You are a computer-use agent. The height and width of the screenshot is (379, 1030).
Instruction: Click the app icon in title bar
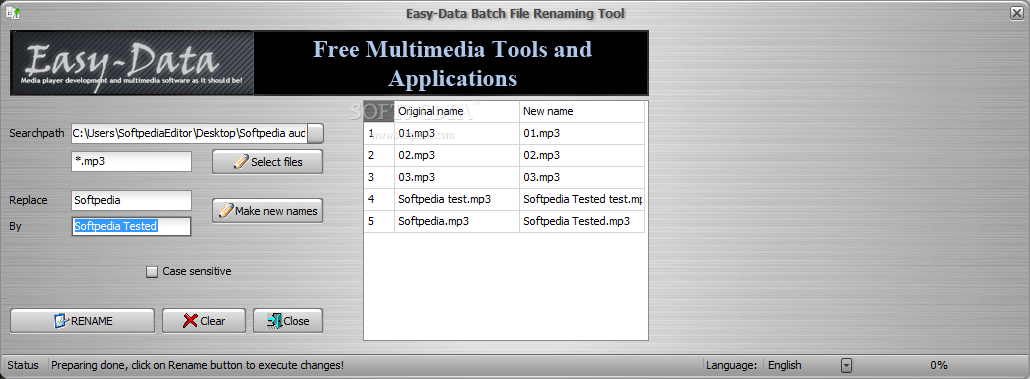click(x=13, y=13)
